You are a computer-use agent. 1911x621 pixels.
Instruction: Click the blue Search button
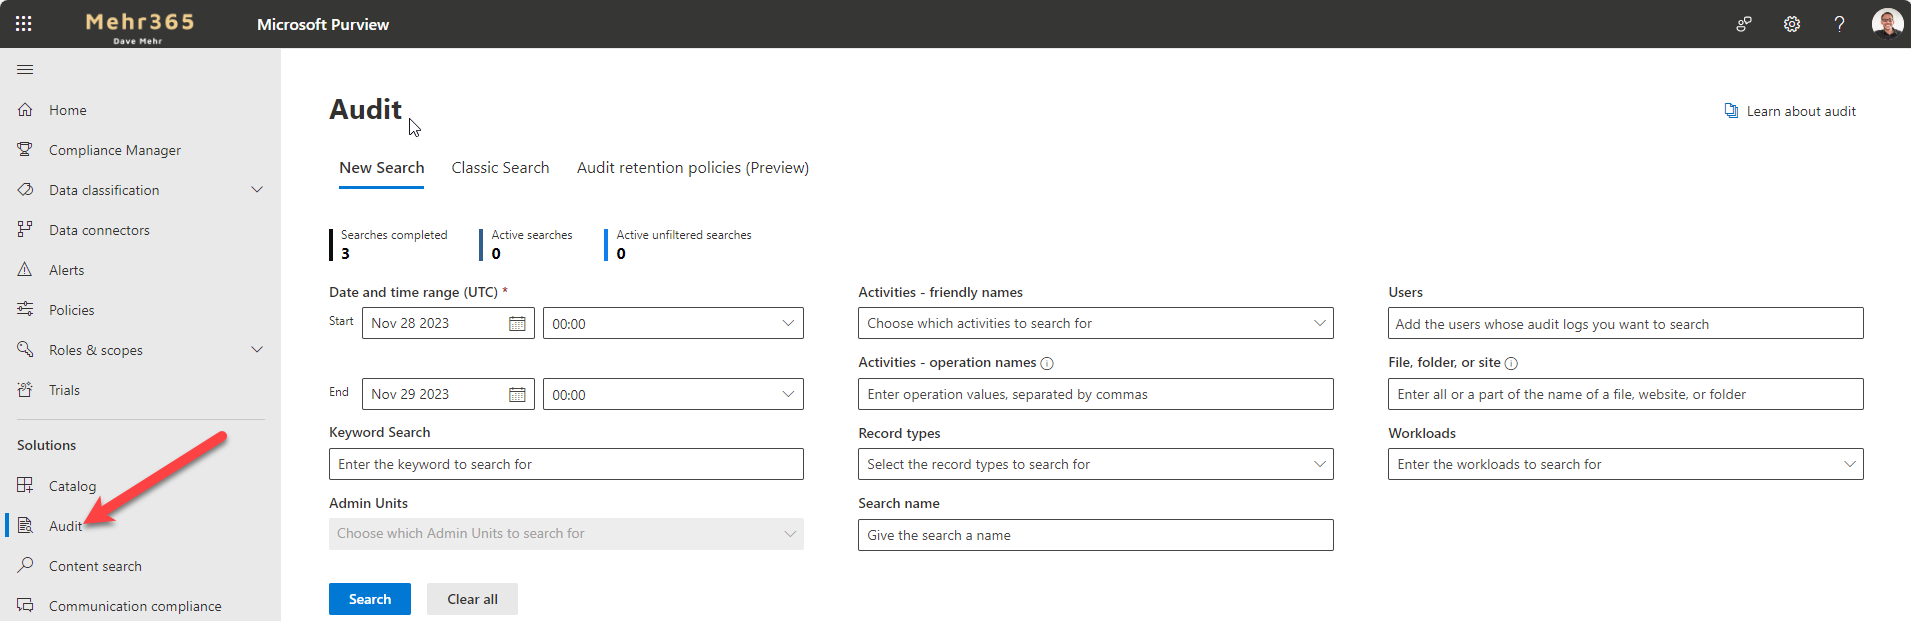[x=370, y=599]
